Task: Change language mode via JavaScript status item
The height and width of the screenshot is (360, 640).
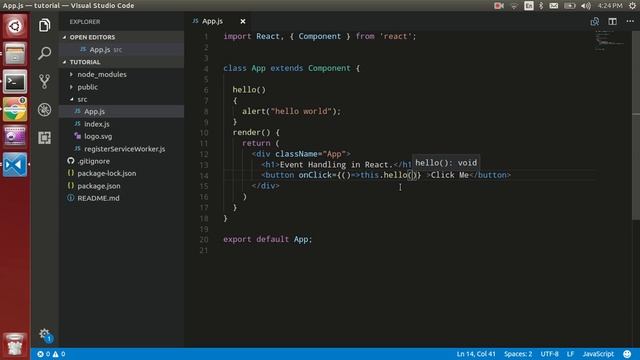Action: 598,354
